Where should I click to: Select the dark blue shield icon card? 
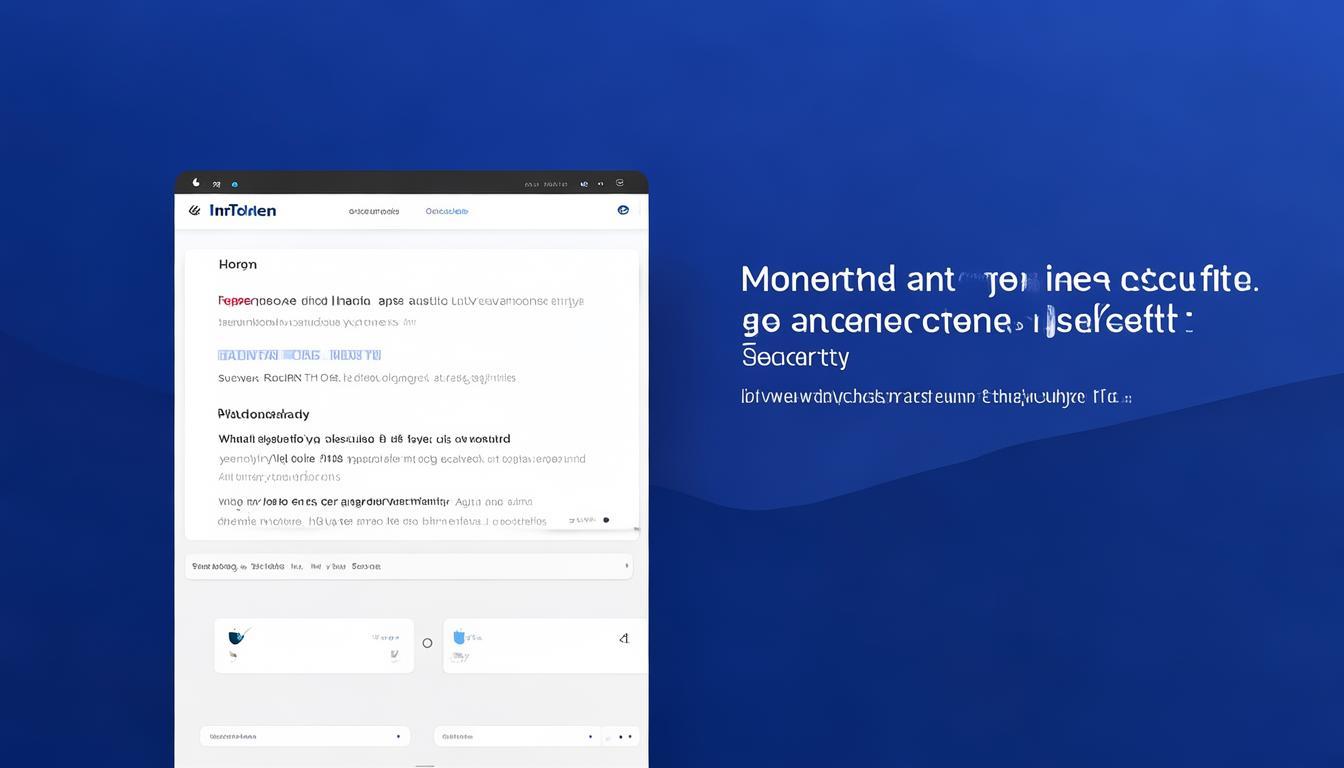click(x=314, y=646)
